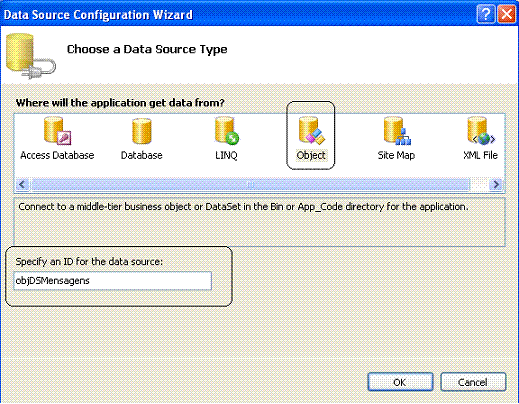Click the XML File text label
This screenshot has height=404, width=519.
(x=480, y=155)
